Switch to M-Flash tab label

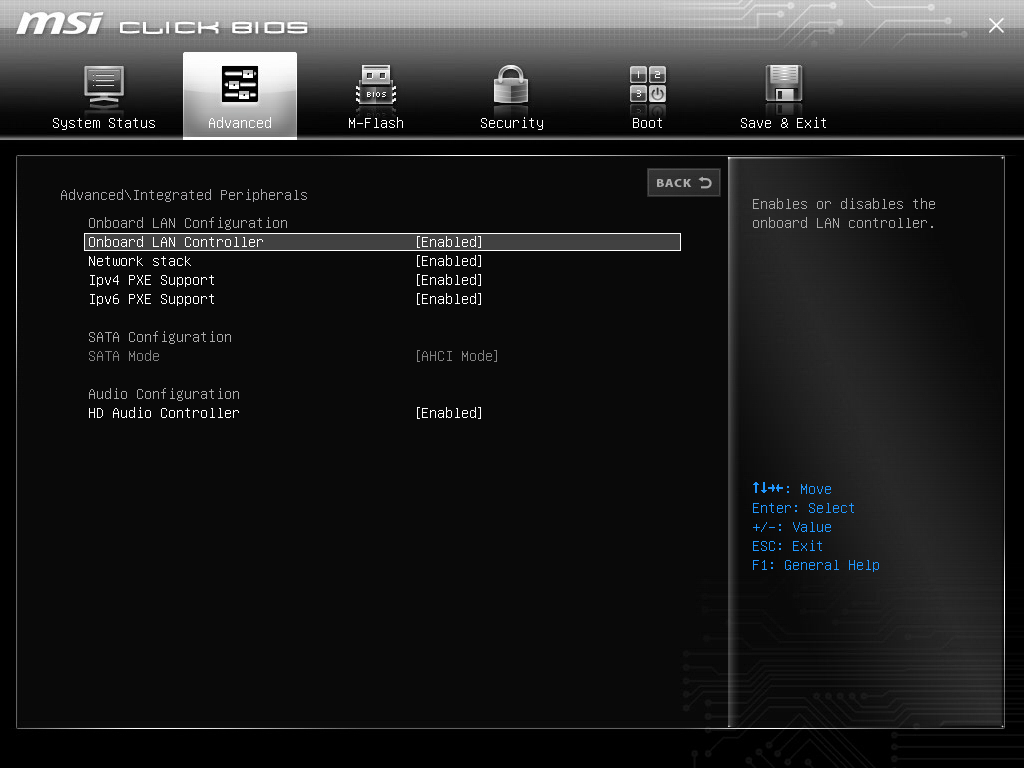click(x=376, y=123)
